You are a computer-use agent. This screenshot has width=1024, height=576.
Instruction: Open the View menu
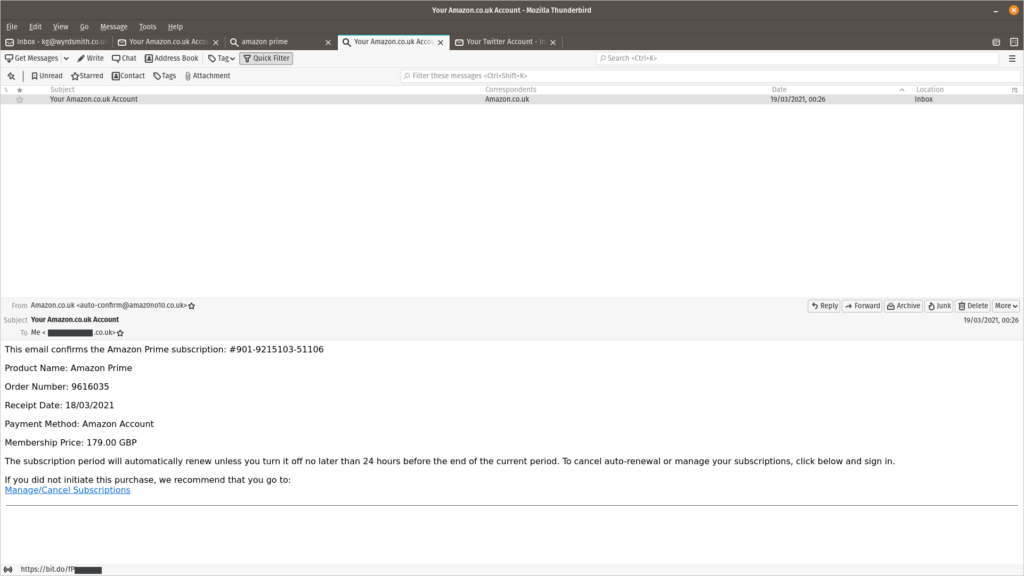click(x=61, y=27)
